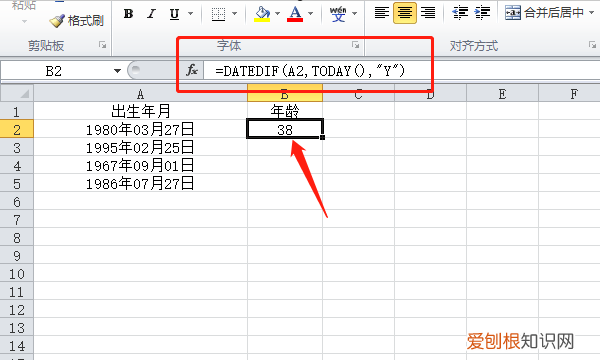Screen dimensions: 600x360
Task: Open underline style dropdown arrow
Action: (x=190, y=14)
